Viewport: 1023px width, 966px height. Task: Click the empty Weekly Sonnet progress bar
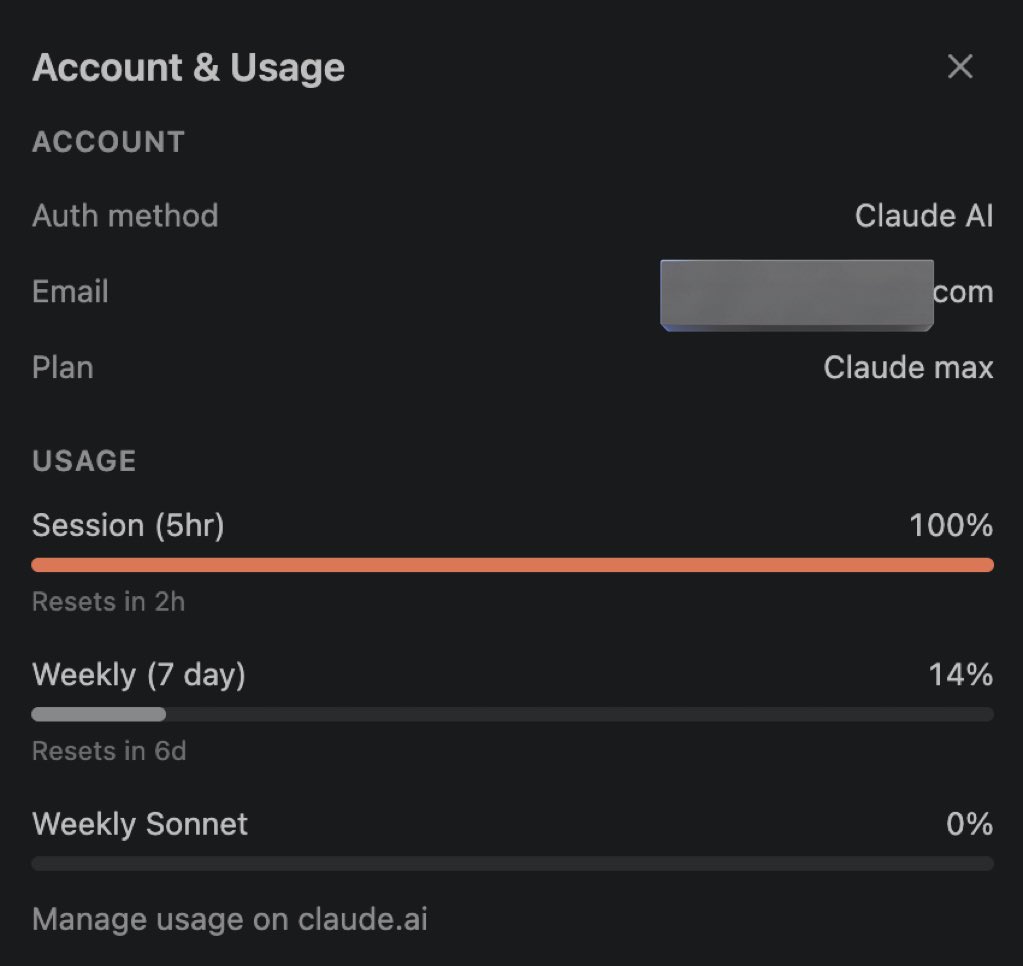pyautogui.click(x=512, y=863)
